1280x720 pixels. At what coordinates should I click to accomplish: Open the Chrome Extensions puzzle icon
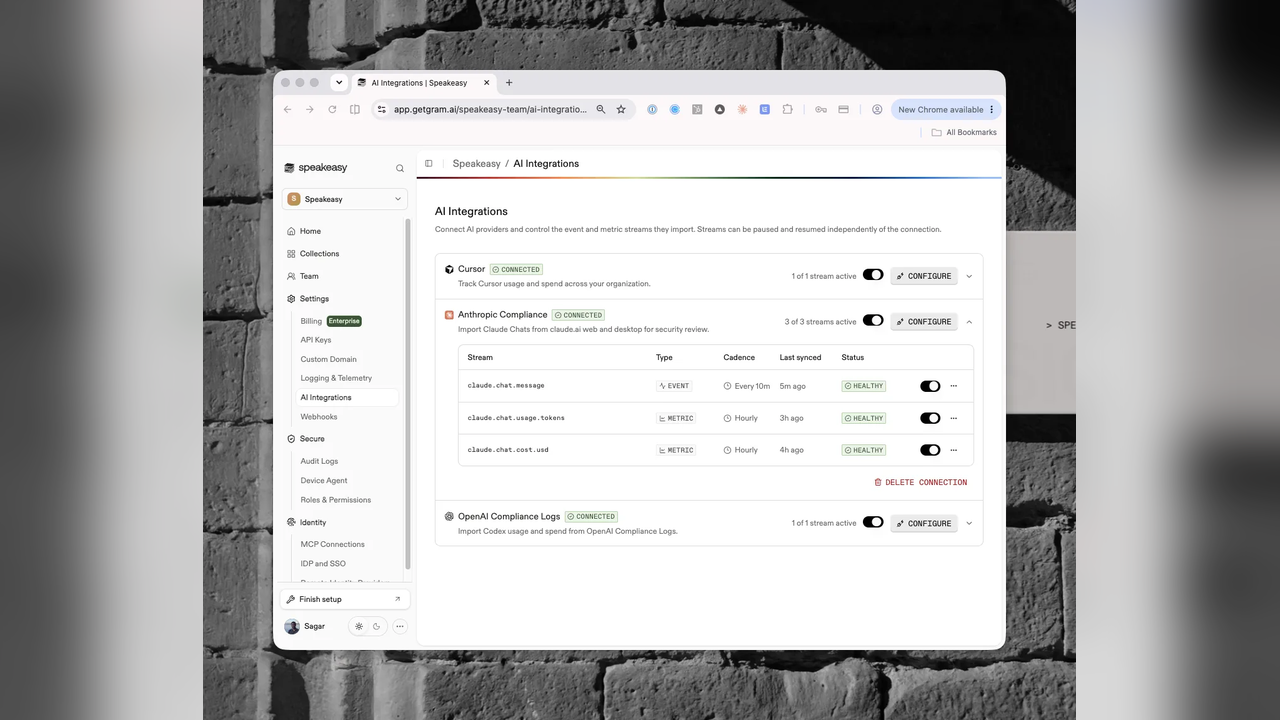(787, 109)
